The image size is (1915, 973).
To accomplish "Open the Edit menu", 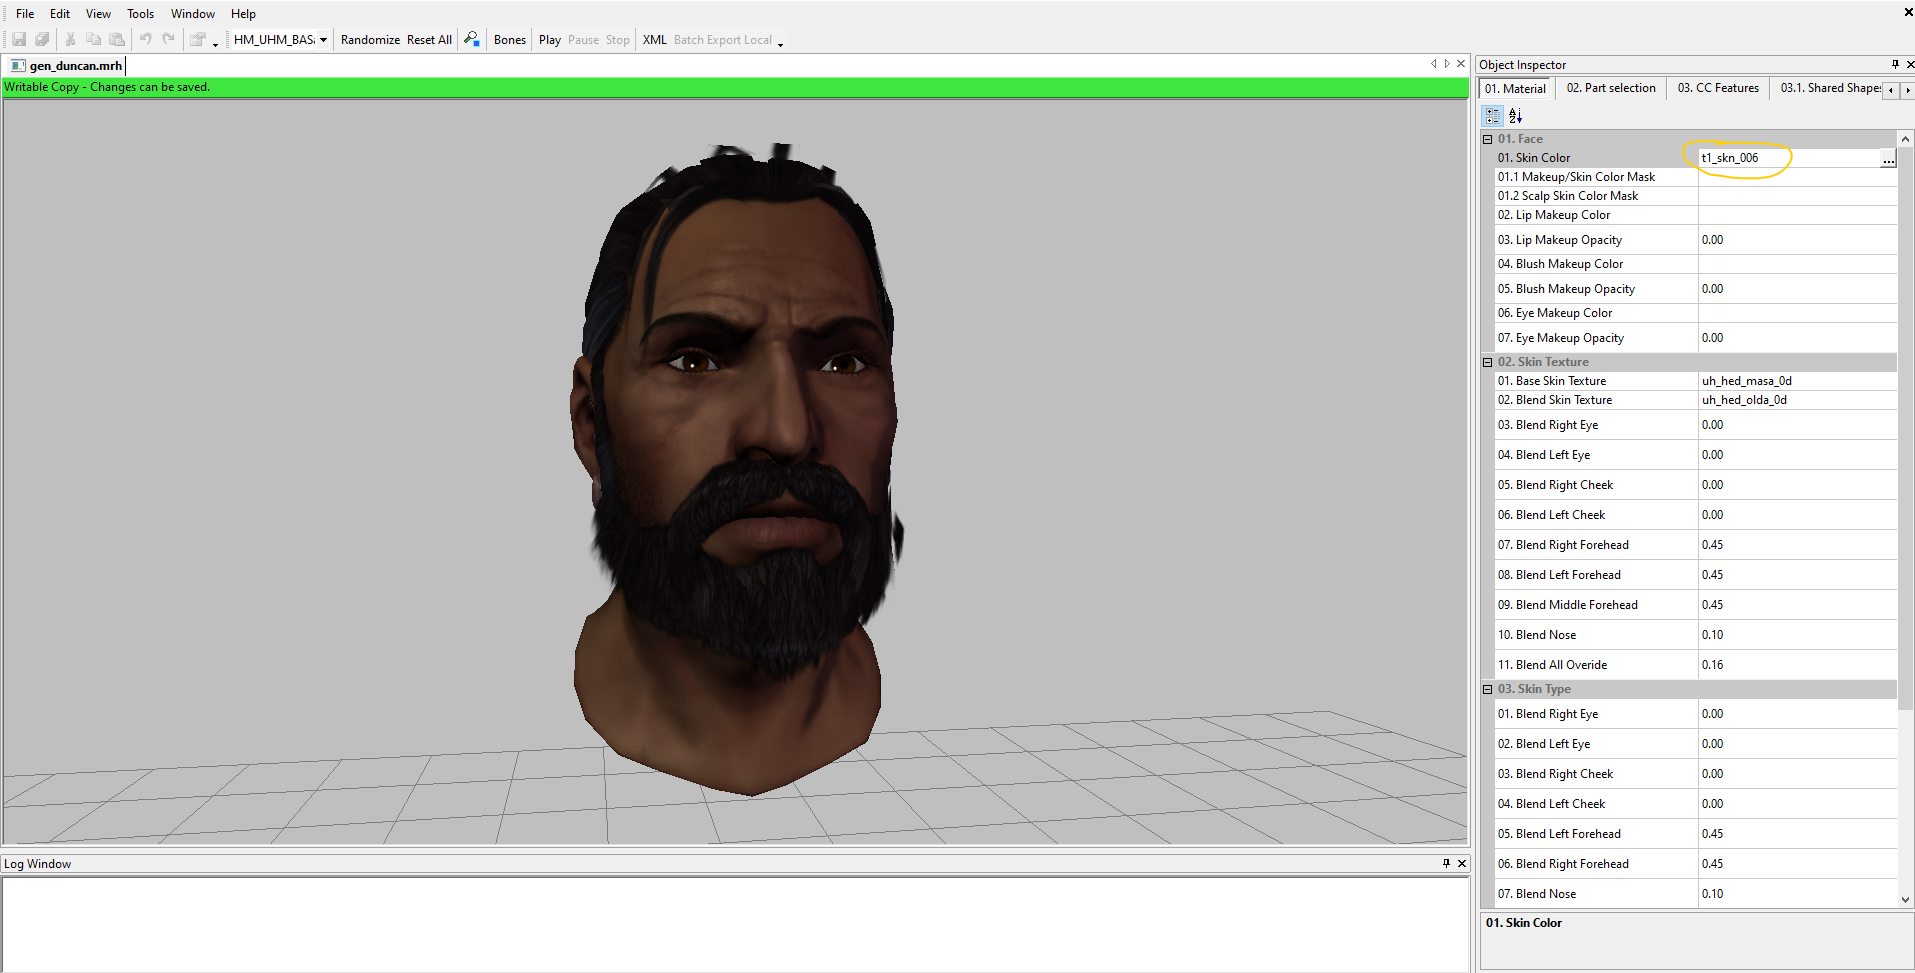I will [x=60, y=14].
